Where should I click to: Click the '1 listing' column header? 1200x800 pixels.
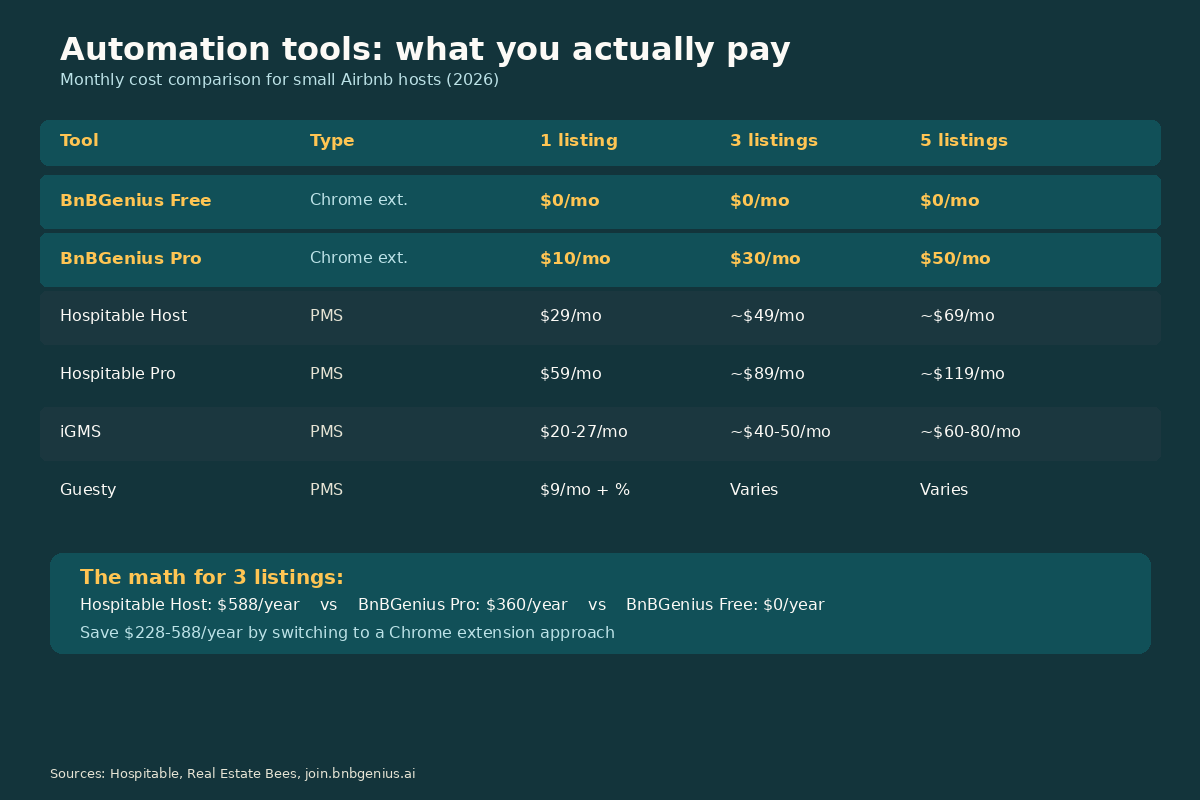[x=579, y=141]
